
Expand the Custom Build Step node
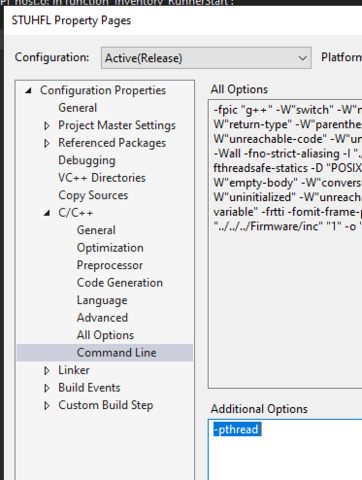point(47,406)
